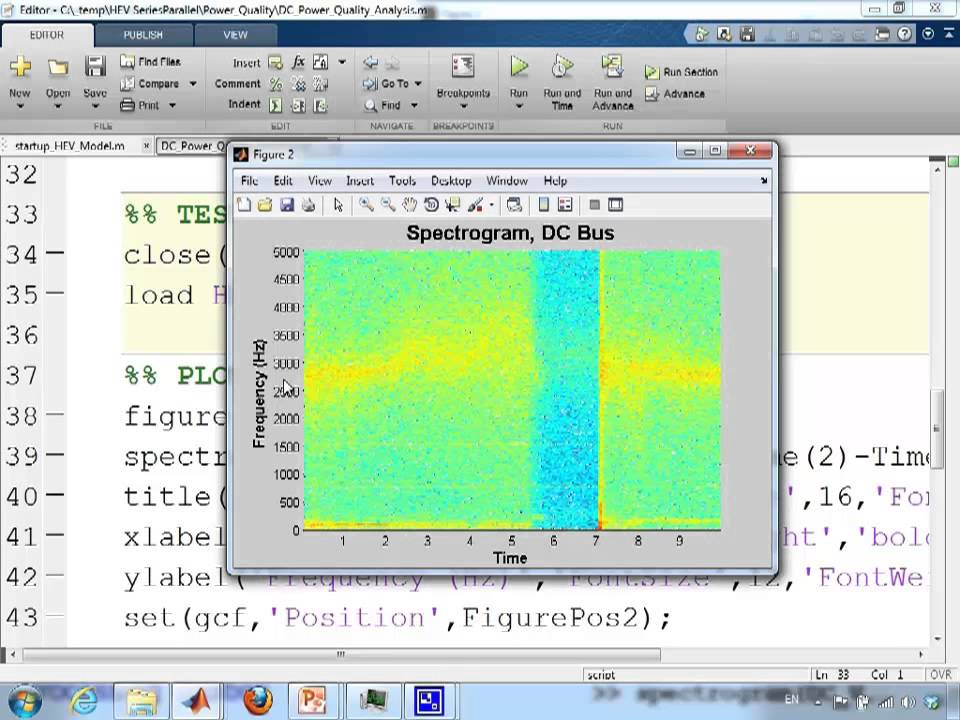
Task: Expand the Print dropdown arrow
Action: 173,105
